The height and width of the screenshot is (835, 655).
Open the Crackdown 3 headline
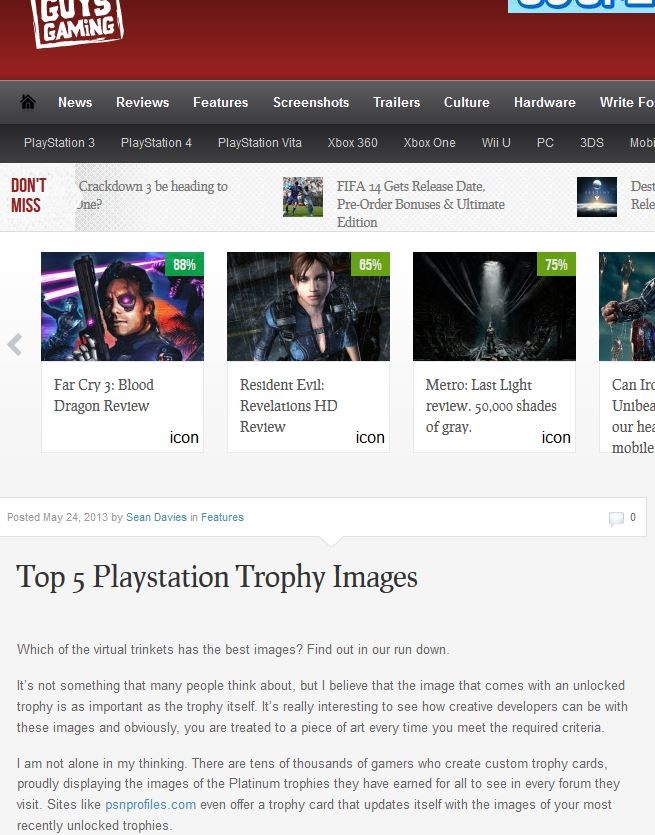153,195
